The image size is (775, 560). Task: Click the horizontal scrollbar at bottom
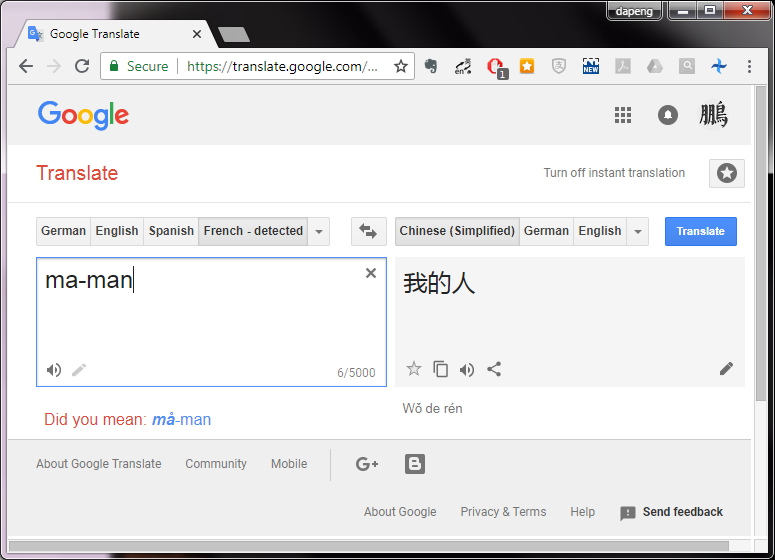pyautogui.click(x=368, y=546)
